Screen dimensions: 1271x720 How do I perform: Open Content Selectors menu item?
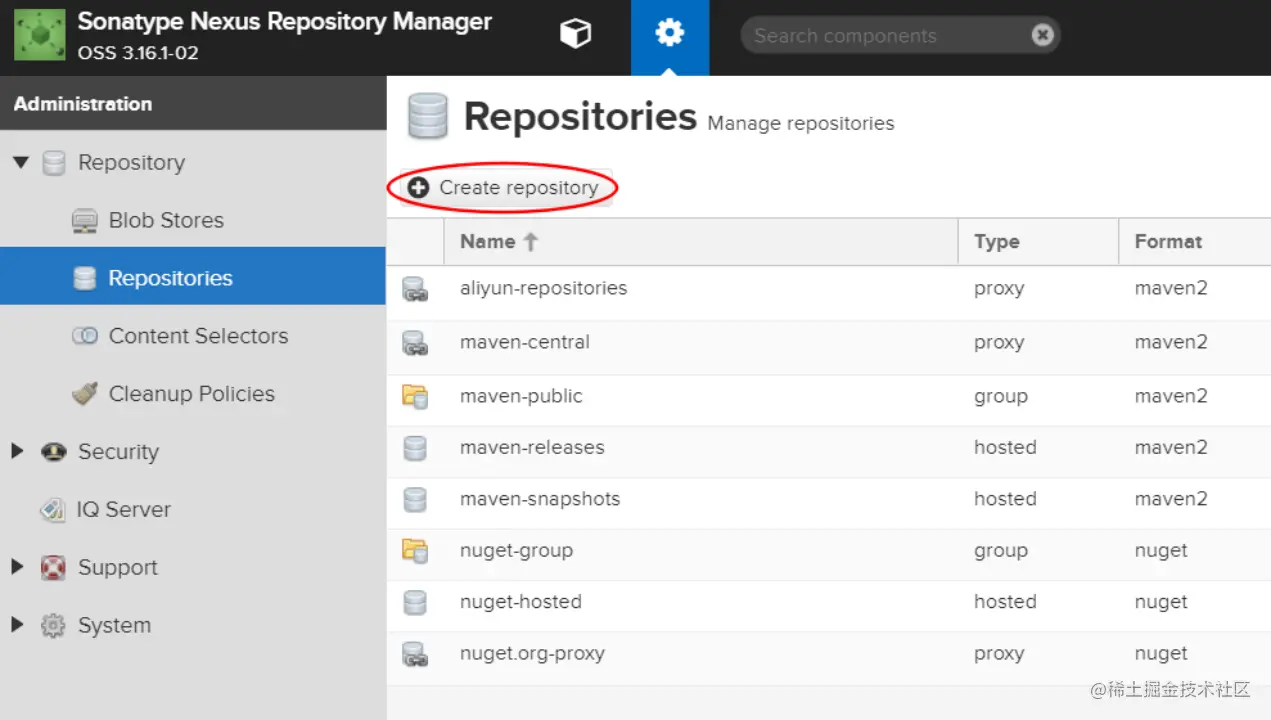coord(198,336)
